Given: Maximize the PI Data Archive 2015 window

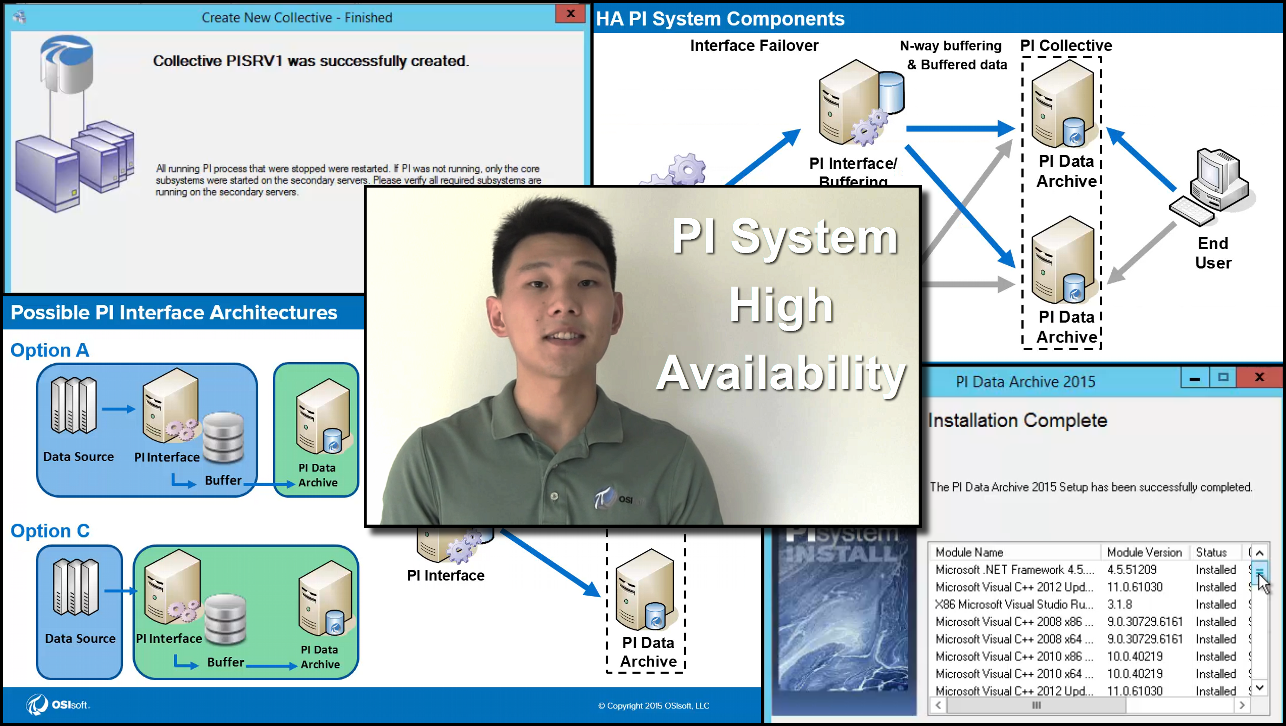Looking at the screenshot, I should click(1222, 379).
